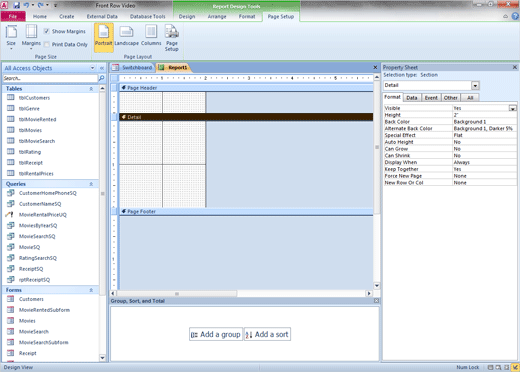The image size is (520, 372).
Task: Click the search magnifier in navigation pane
Action: (x=101, y=78)
